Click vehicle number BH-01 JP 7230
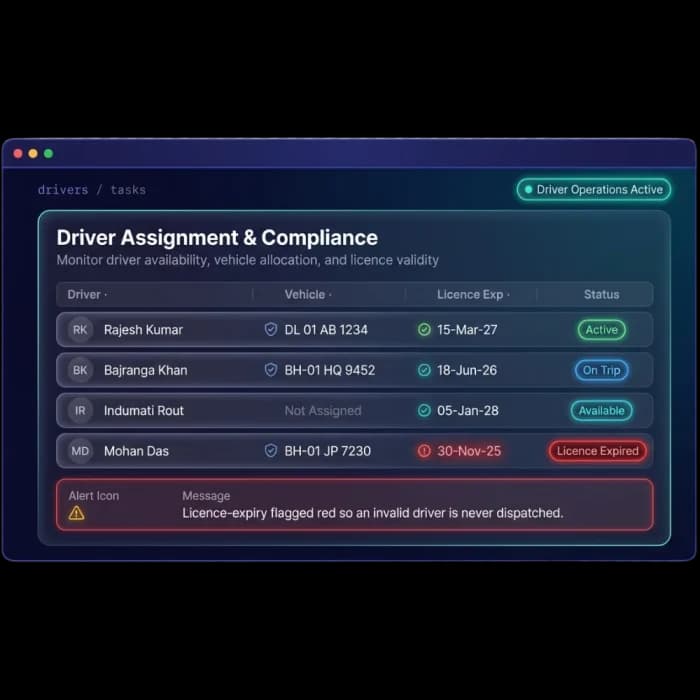Image resolution: width=700 pixels, height=700 pixels. click(x=327, y=451)
